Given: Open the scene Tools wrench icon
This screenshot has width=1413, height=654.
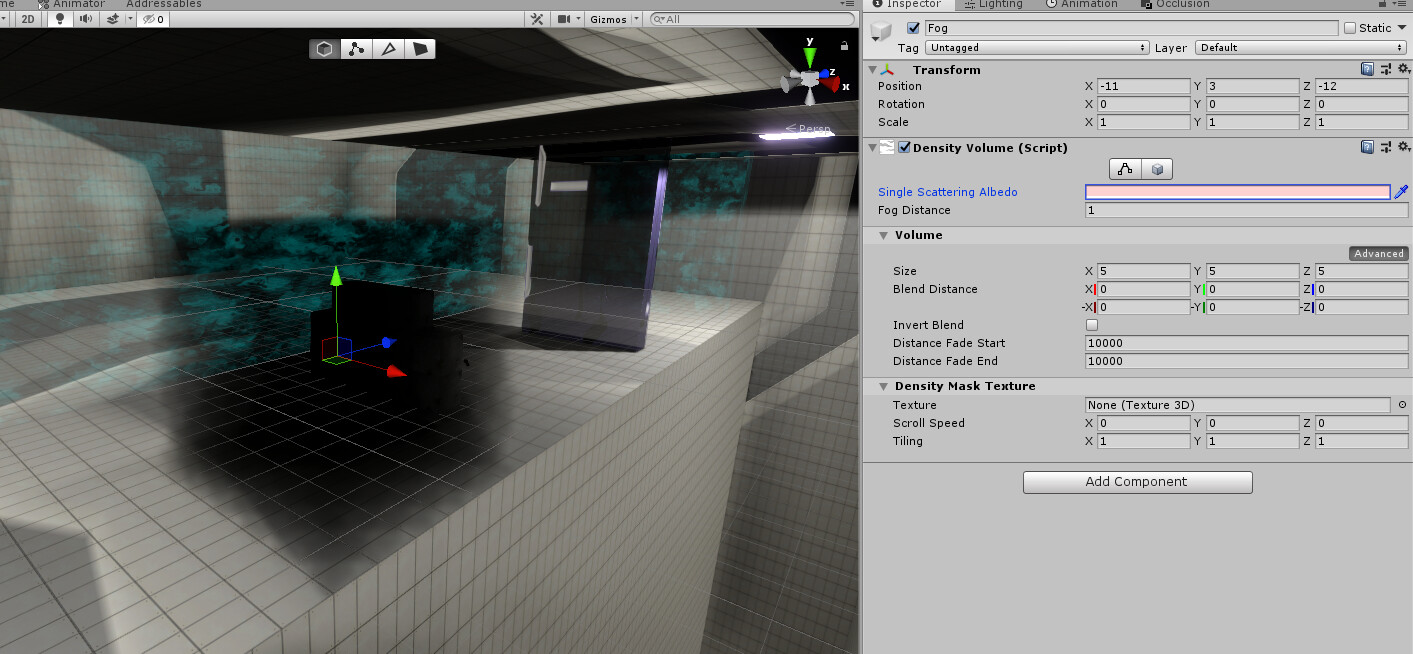Looking at the screenshot, I should pos(537,19).
